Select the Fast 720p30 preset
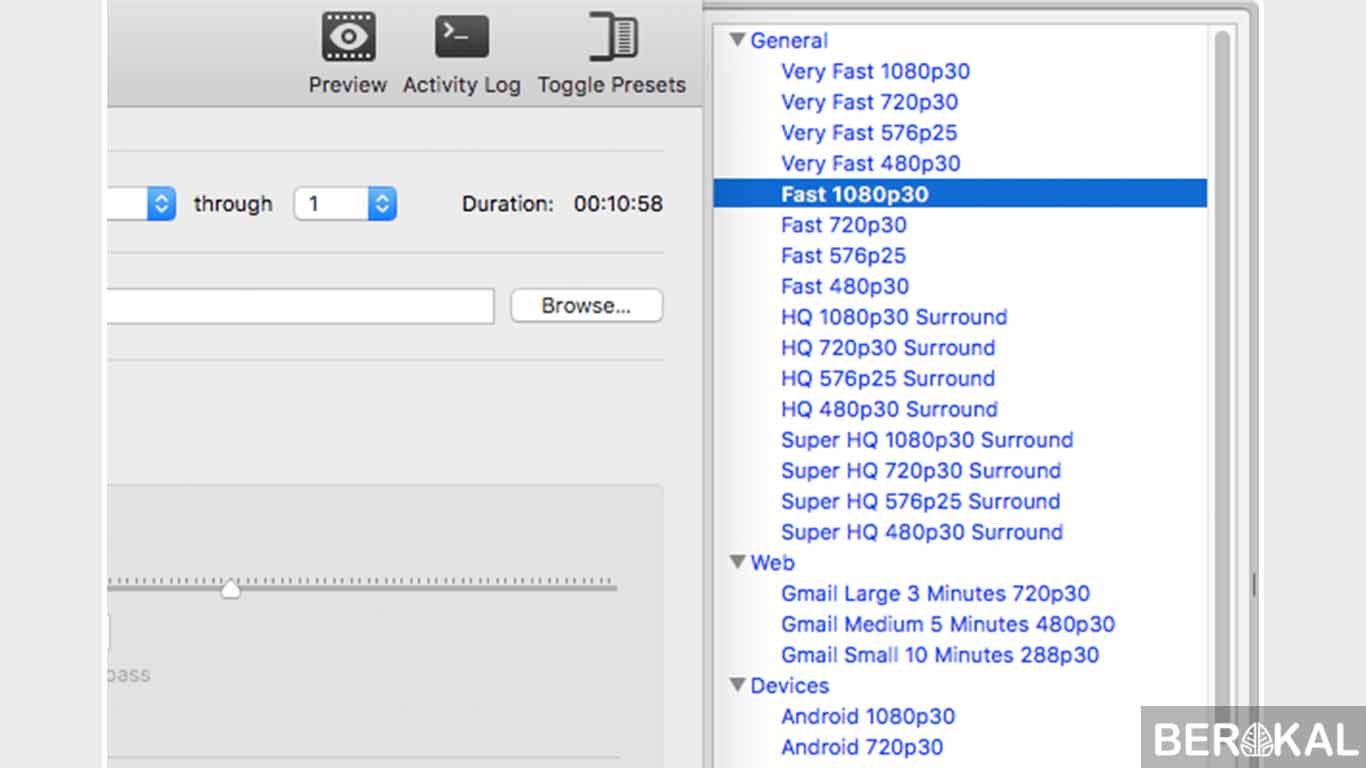The height and width of the screenshot is (768, 1366). tap(844, 225)
